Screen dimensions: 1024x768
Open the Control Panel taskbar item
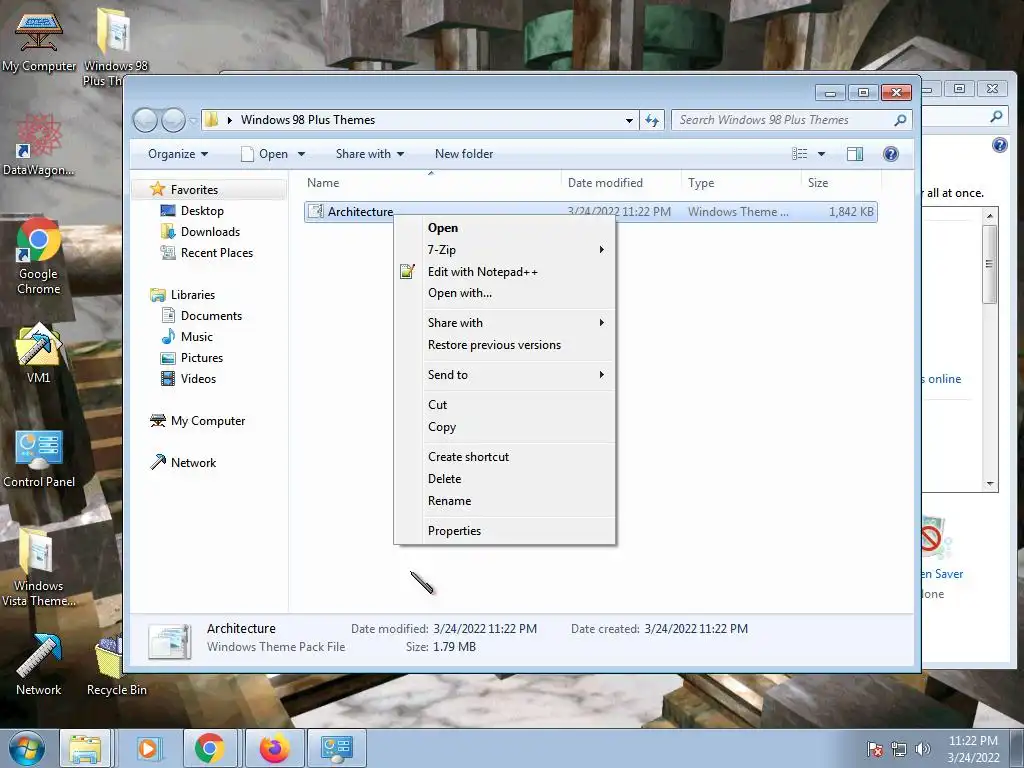(337, 748)
